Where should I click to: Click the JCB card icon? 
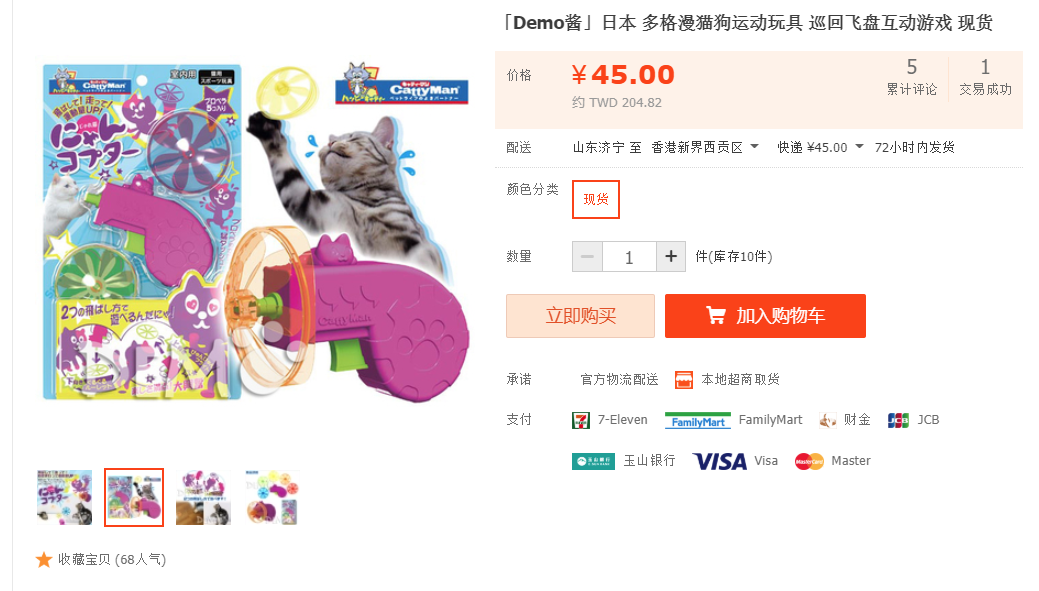pos(898,420)
